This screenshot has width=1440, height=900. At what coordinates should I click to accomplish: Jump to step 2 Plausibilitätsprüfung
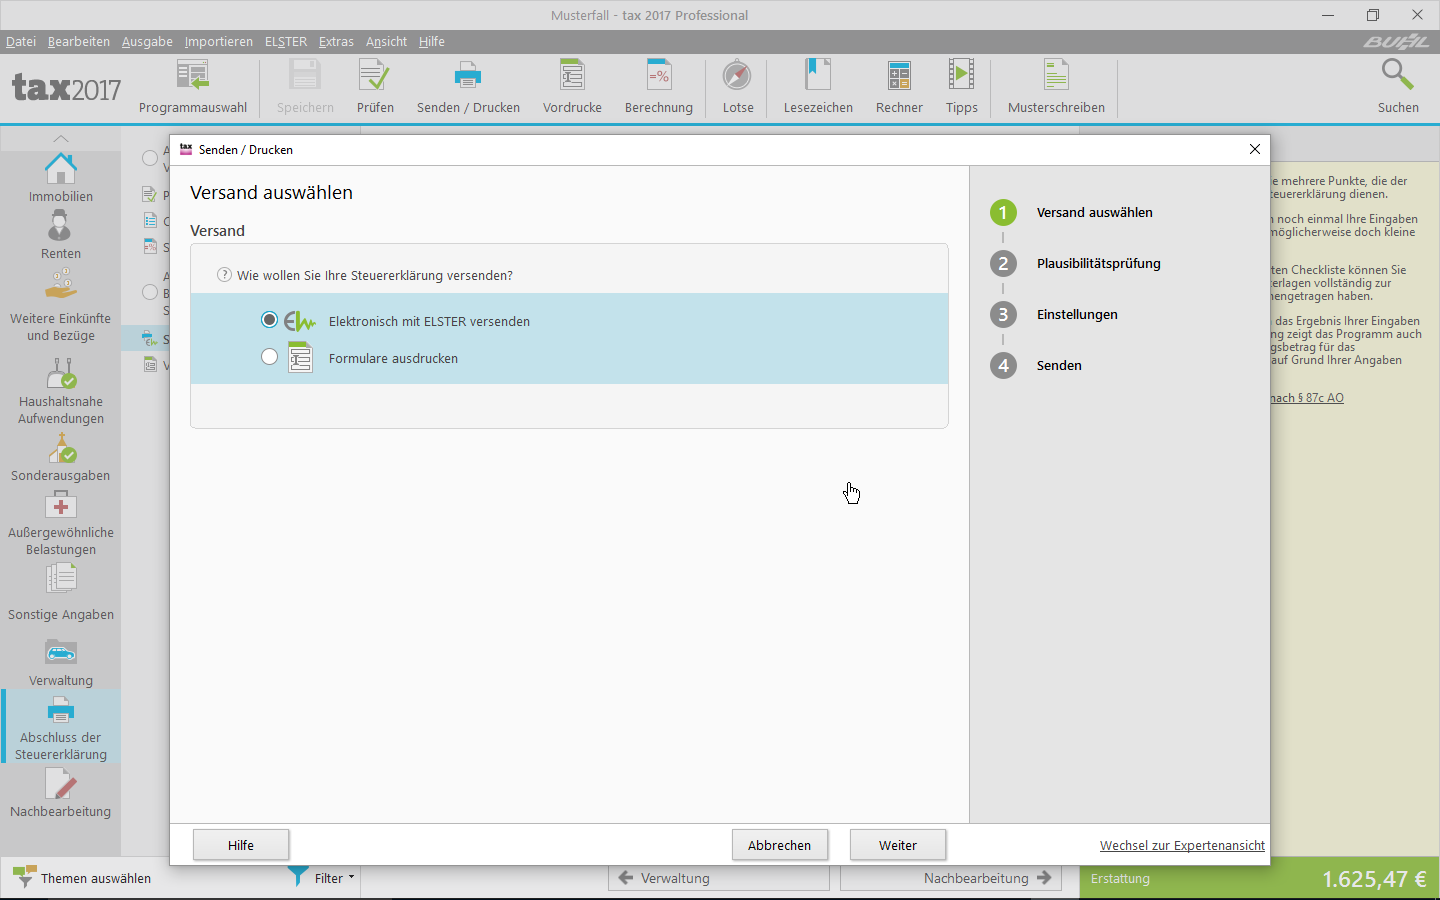pos(1098,264)
